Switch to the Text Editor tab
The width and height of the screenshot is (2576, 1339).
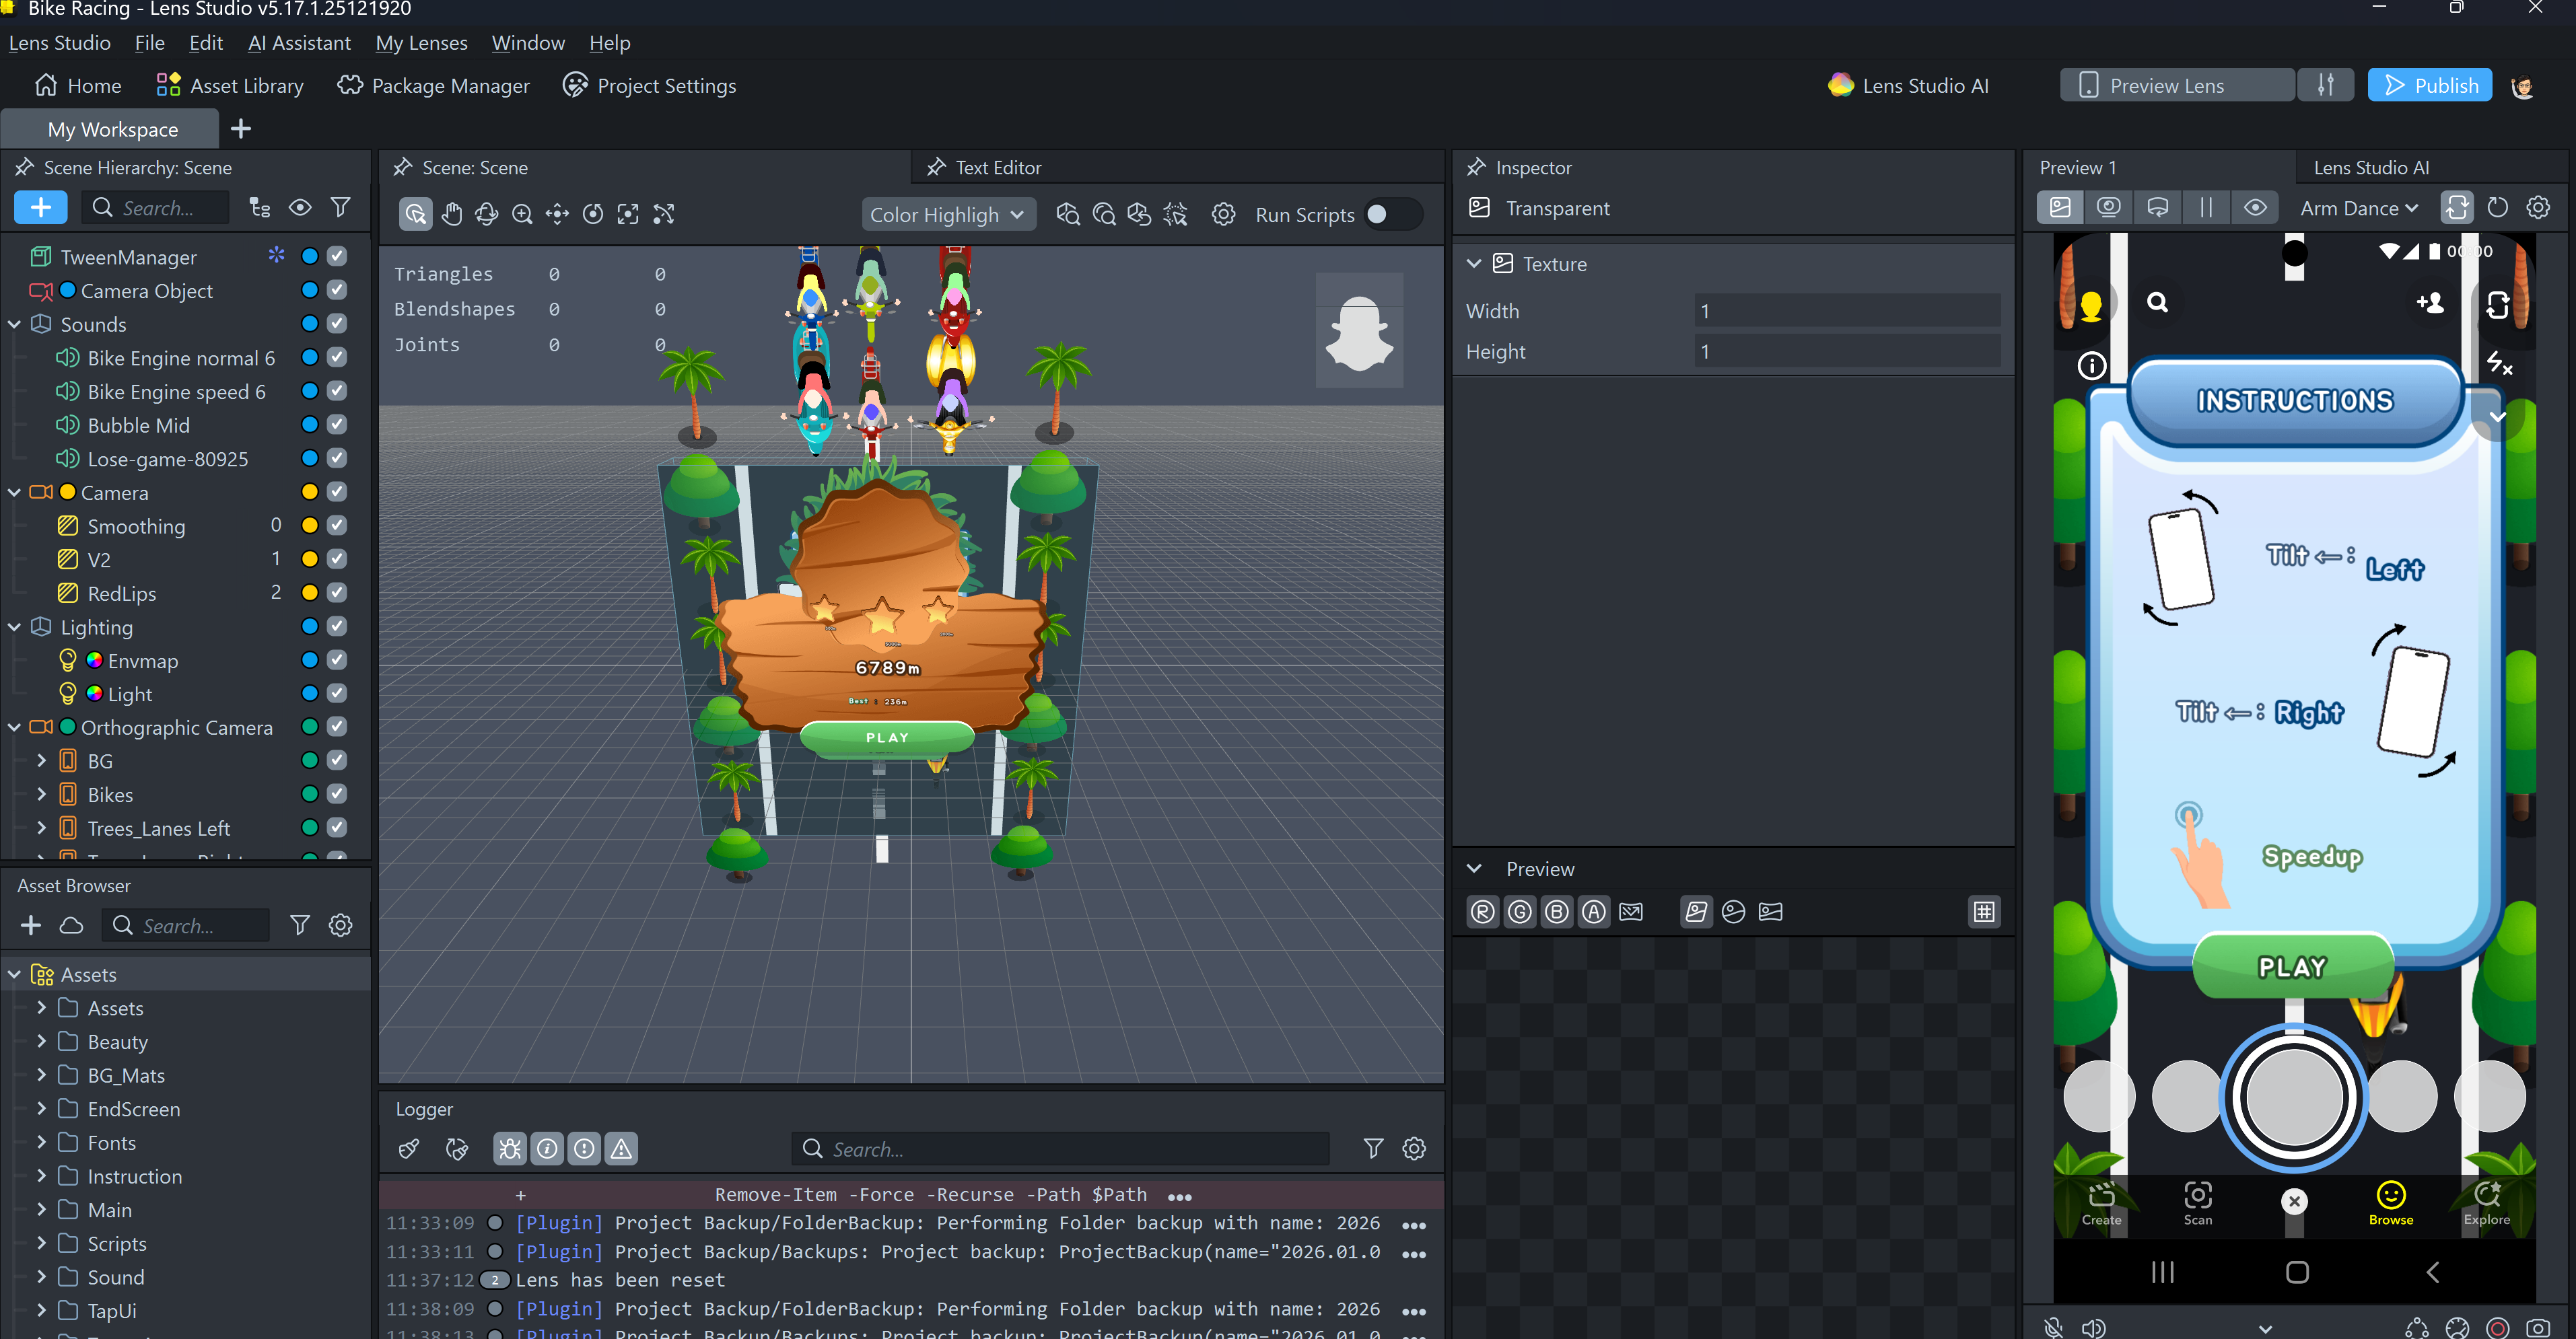coord(997,167)
